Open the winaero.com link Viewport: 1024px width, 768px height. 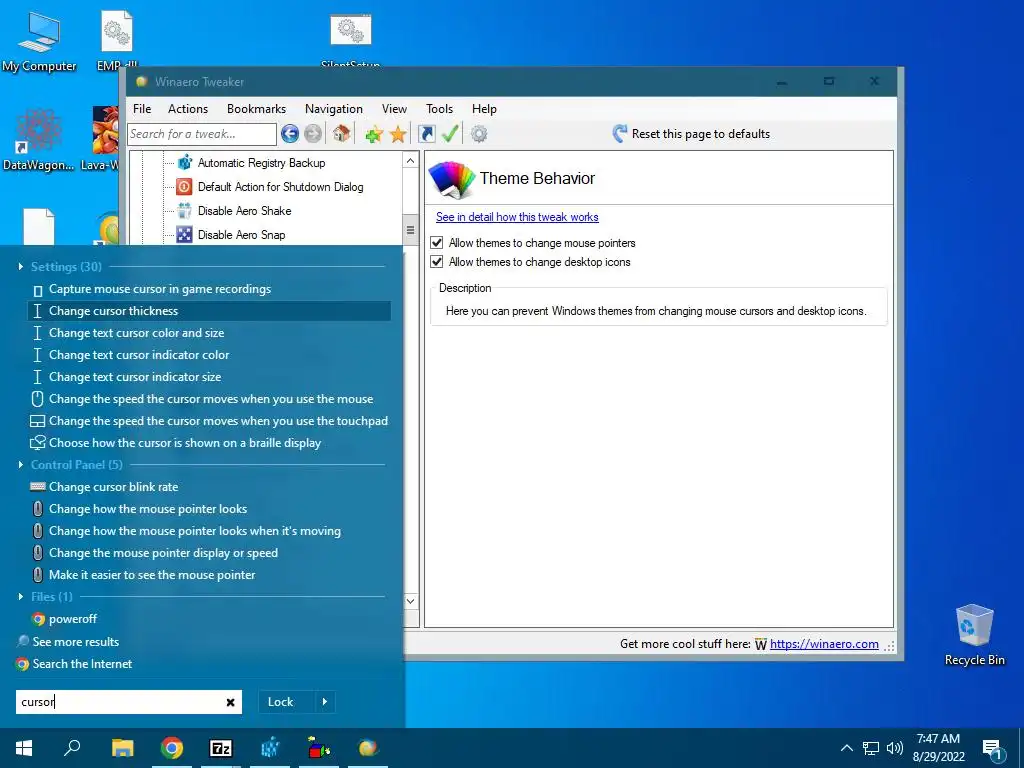[x=824, y=644]
